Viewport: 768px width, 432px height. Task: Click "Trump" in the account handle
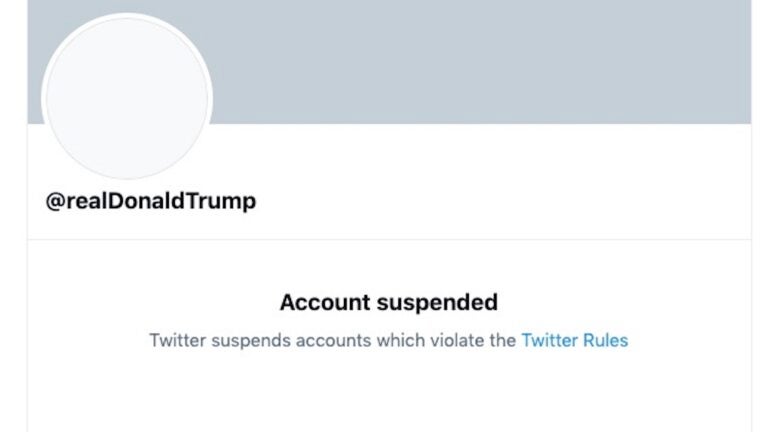coord(225,201)
